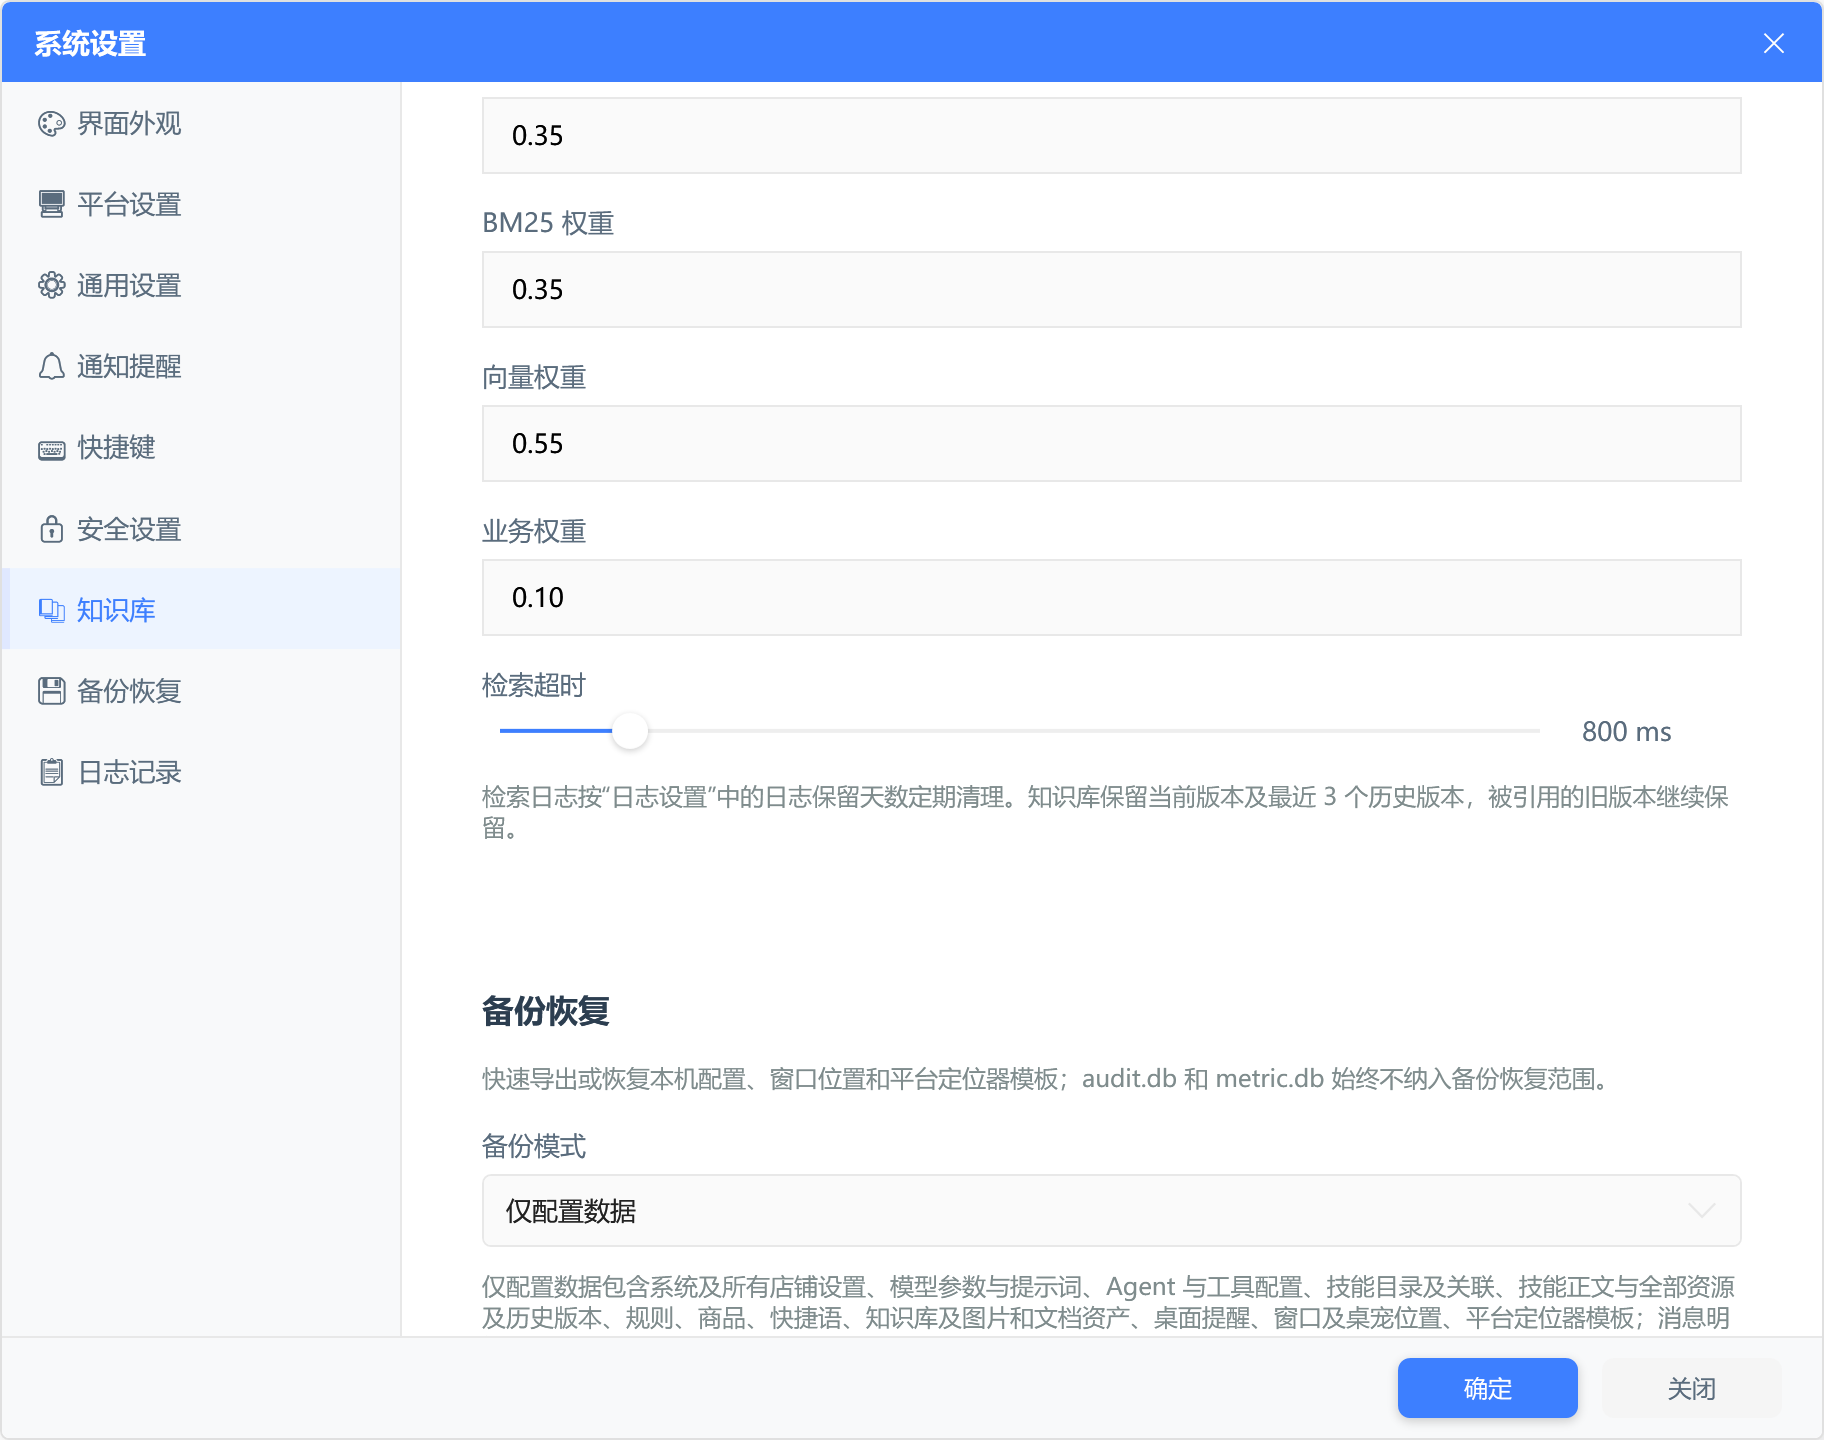Viewport: 1824px width, 1440px height.
Task: Click the topmost input field showing 0.35
Action: [x=1111, y=135]
